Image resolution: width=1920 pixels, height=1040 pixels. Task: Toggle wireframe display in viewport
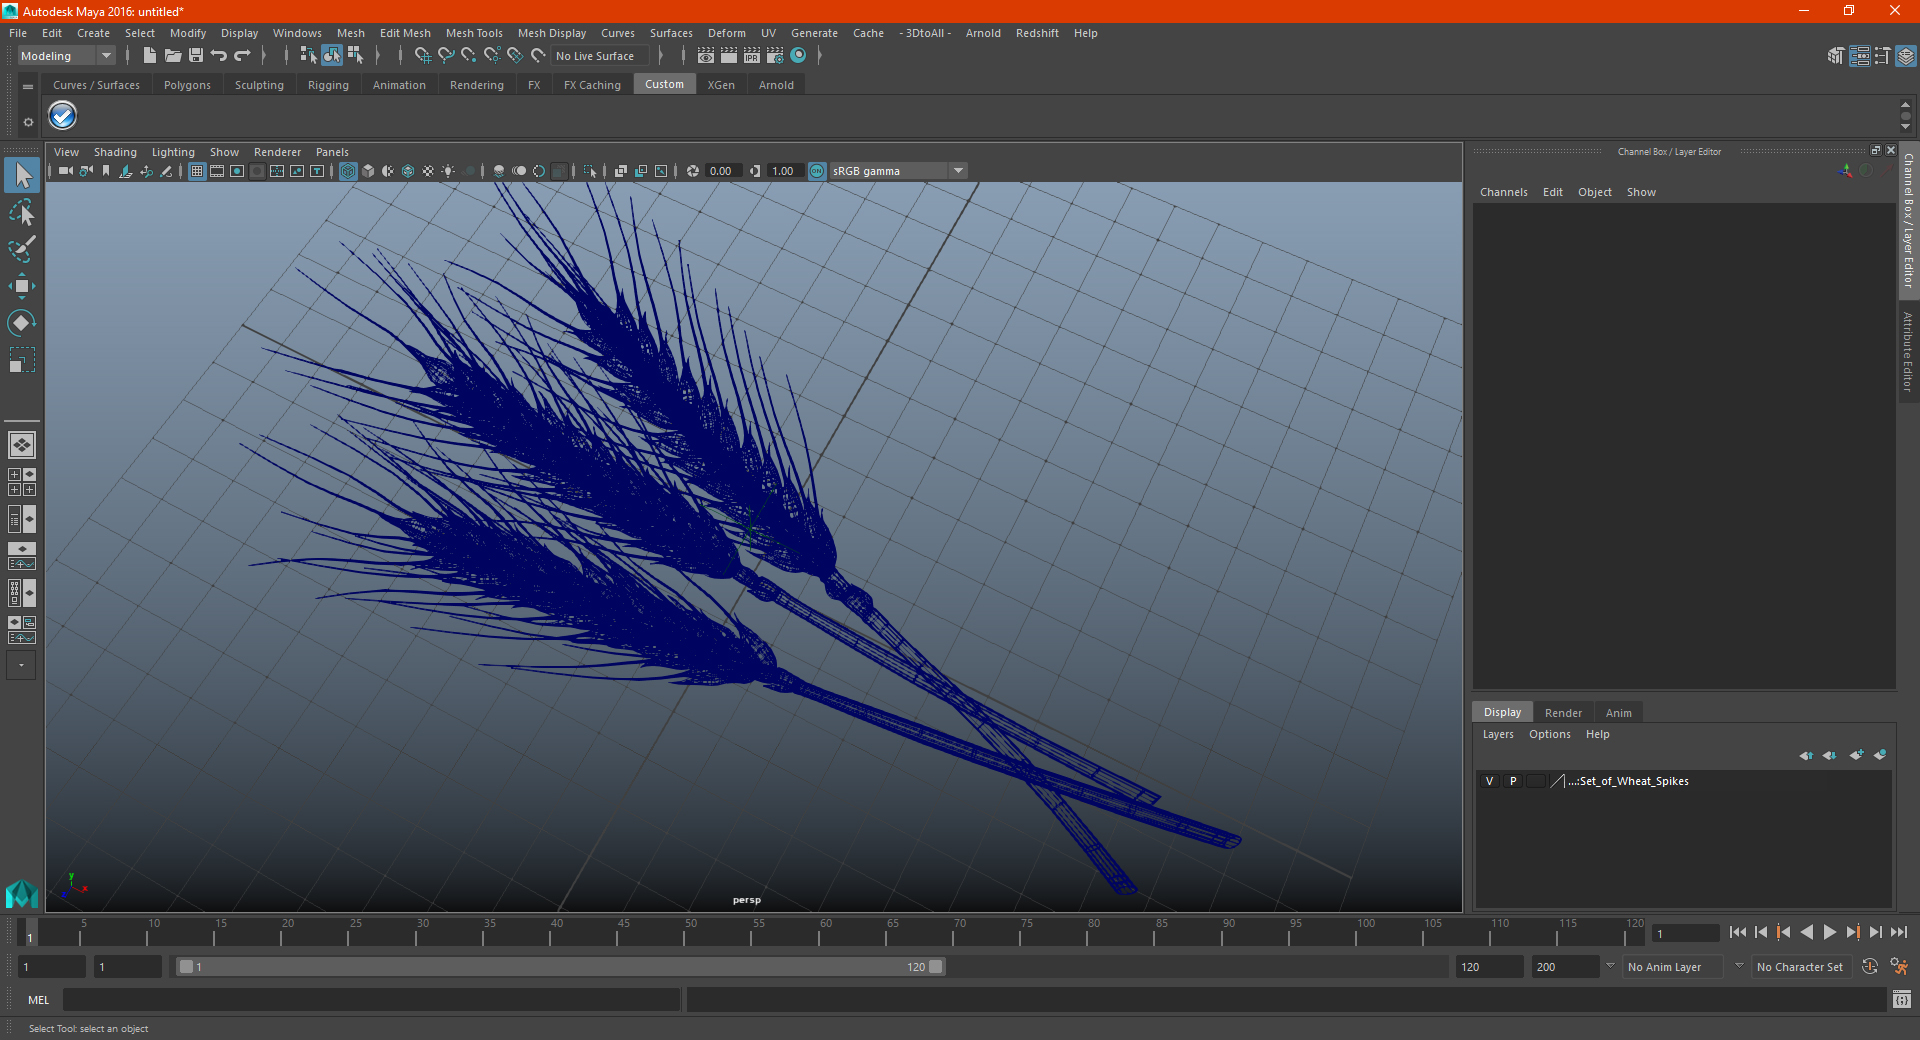348,171
